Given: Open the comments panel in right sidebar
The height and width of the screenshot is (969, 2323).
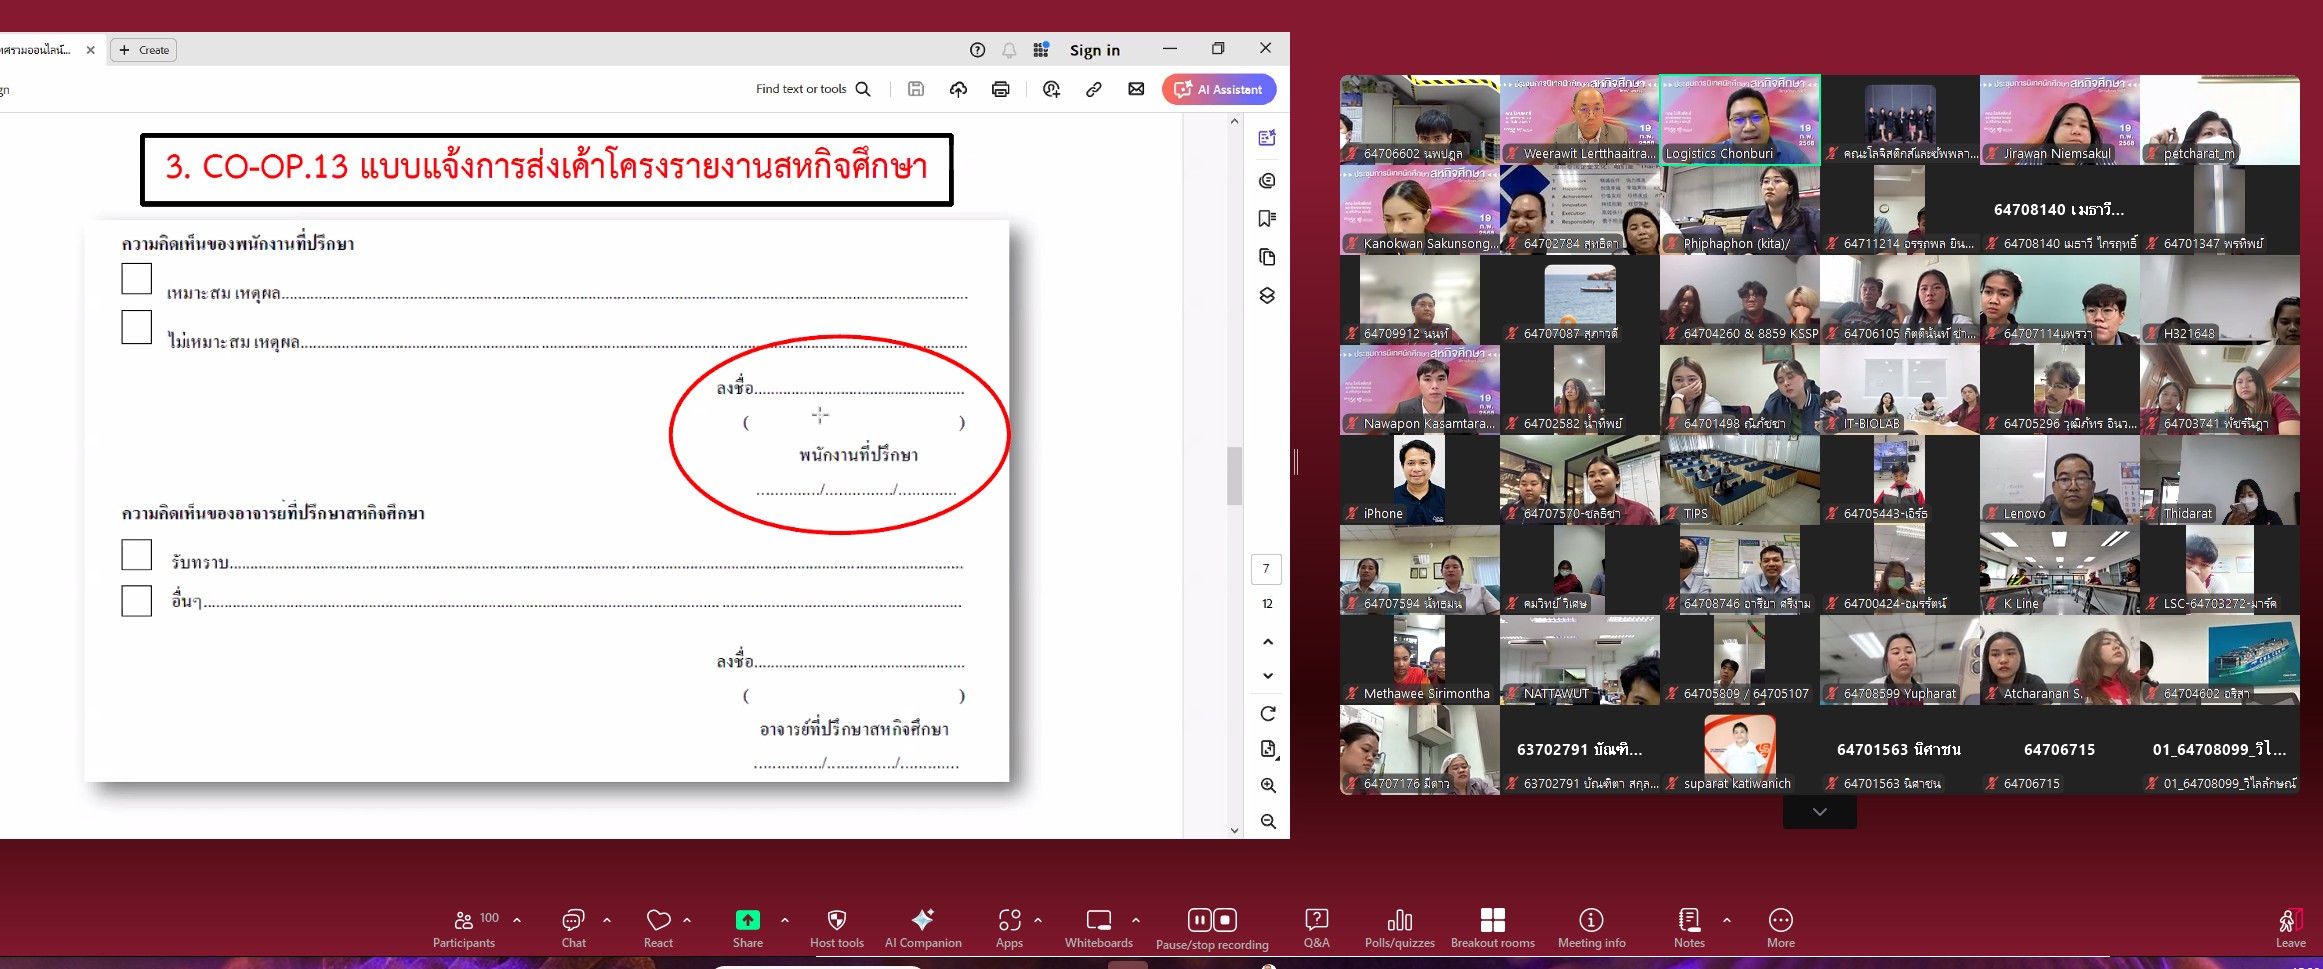Looking at the screenshot, I should [x=1267, y=181].
